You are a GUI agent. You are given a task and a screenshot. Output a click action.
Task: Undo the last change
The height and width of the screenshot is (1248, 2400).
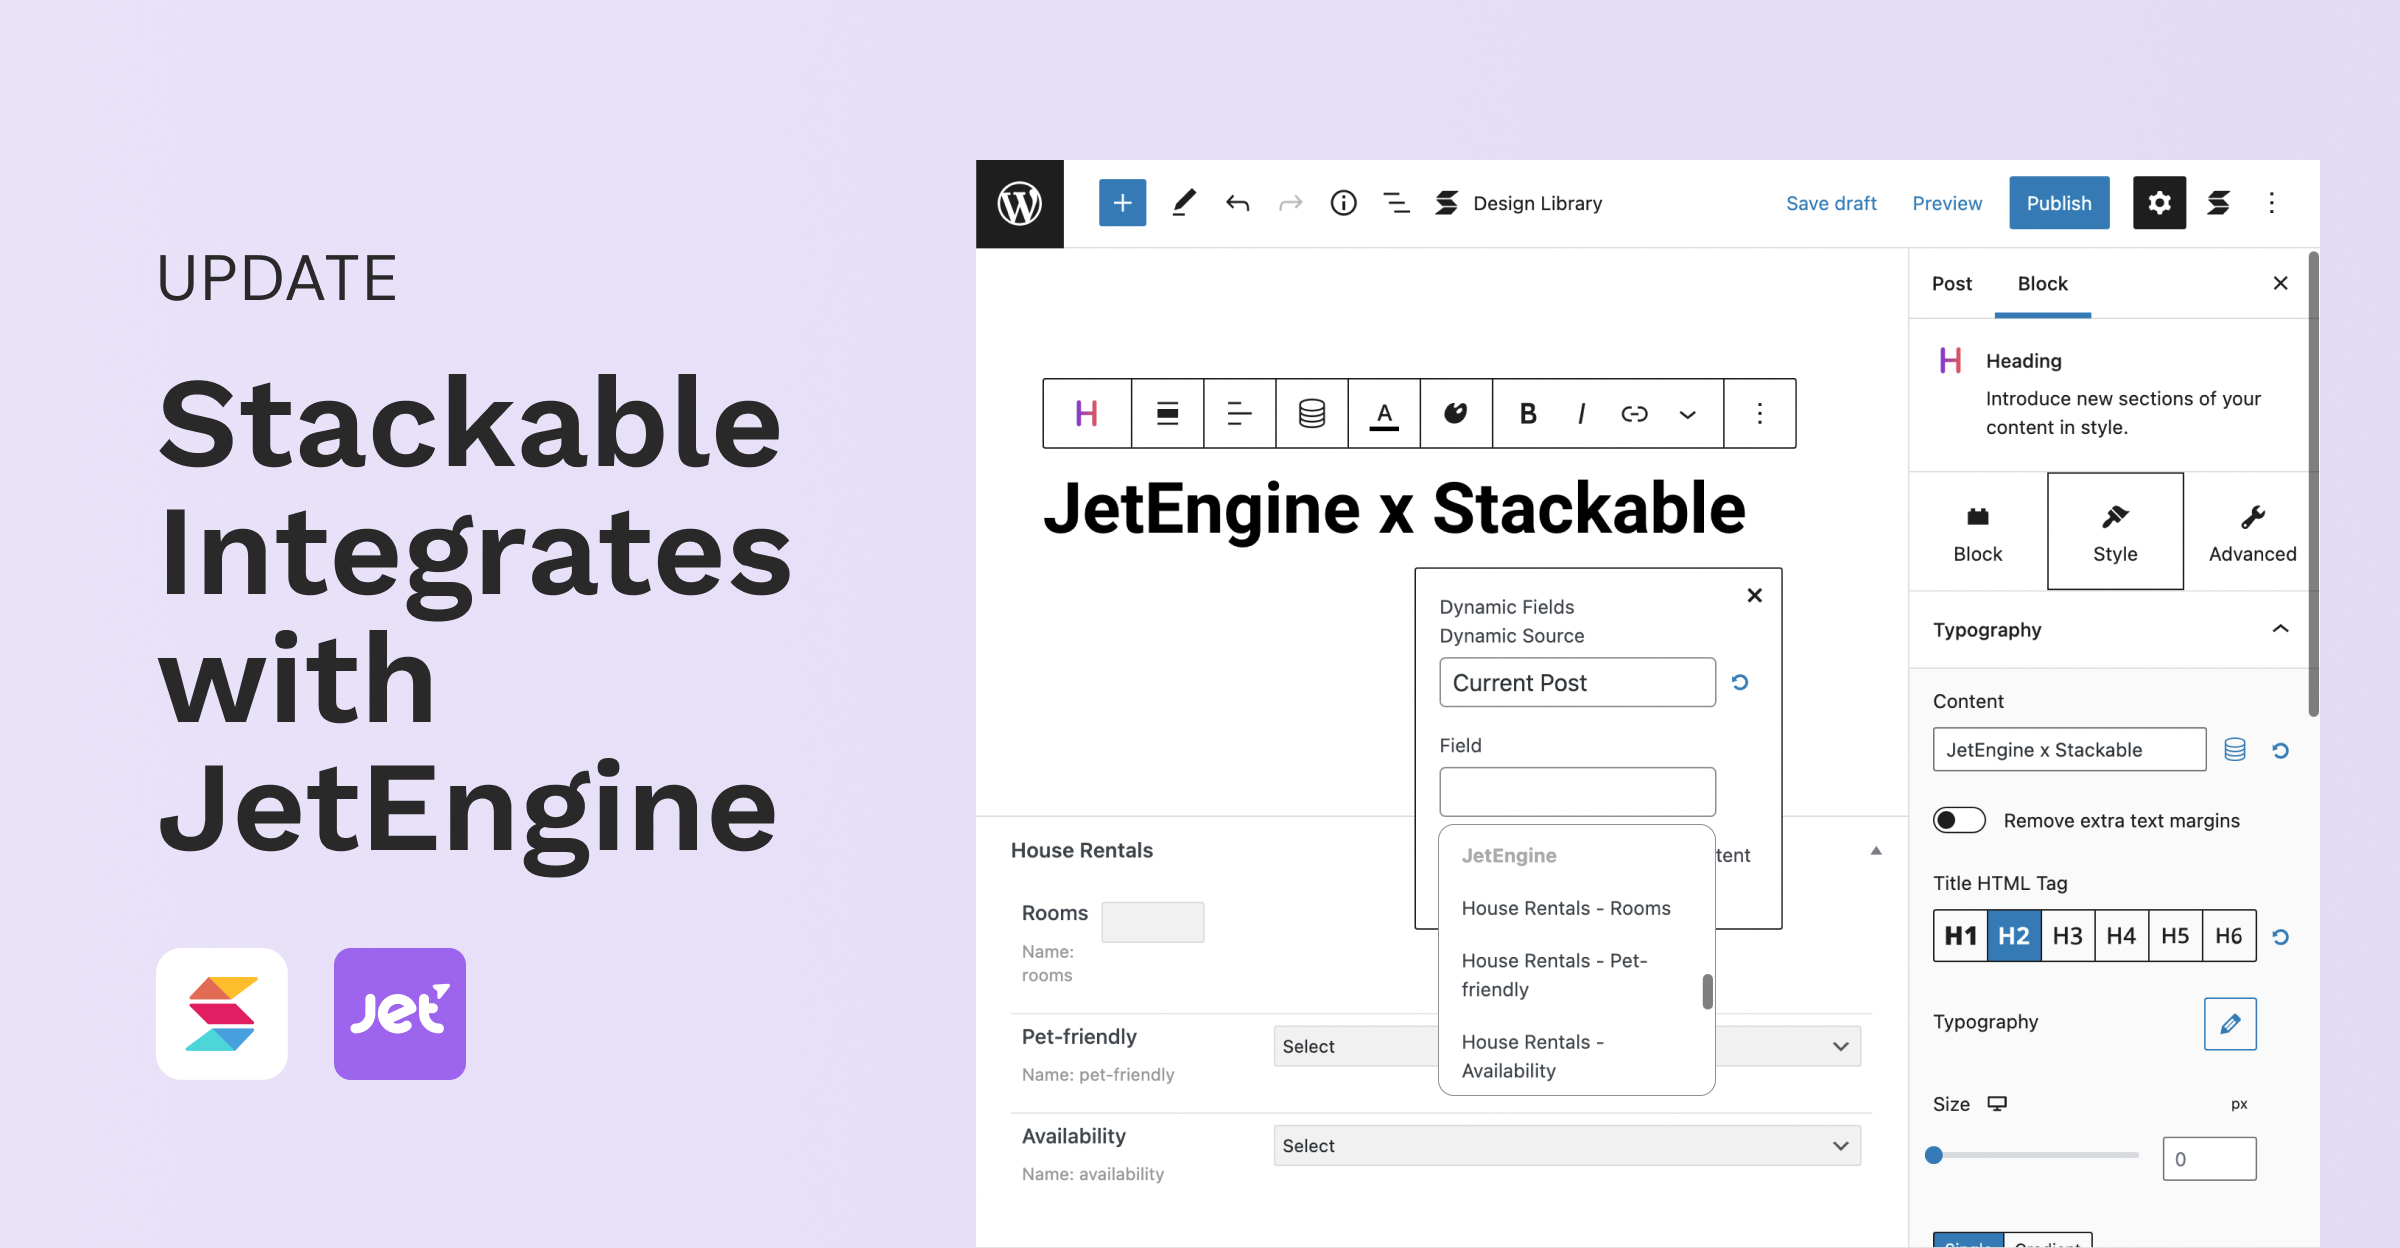(1237, 203)
